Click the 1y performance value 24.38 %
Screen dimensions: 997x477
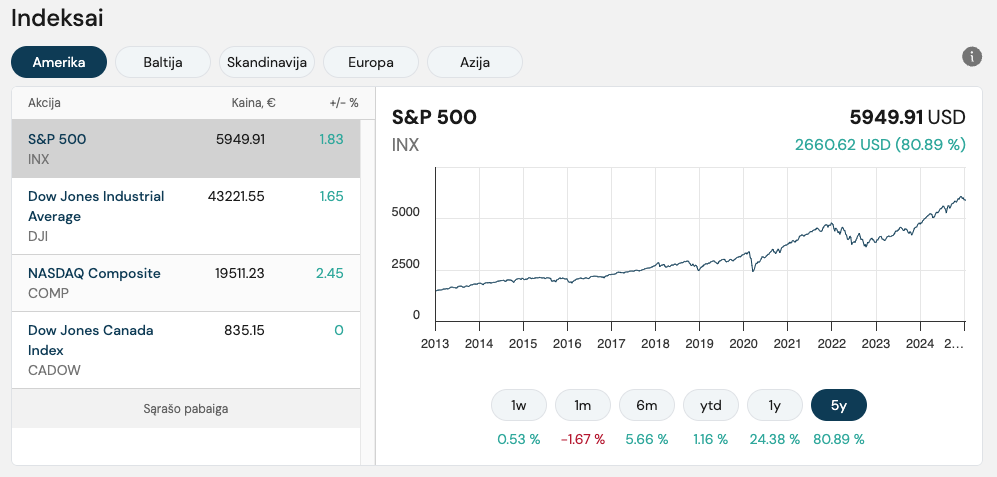(x=774, y=439)
